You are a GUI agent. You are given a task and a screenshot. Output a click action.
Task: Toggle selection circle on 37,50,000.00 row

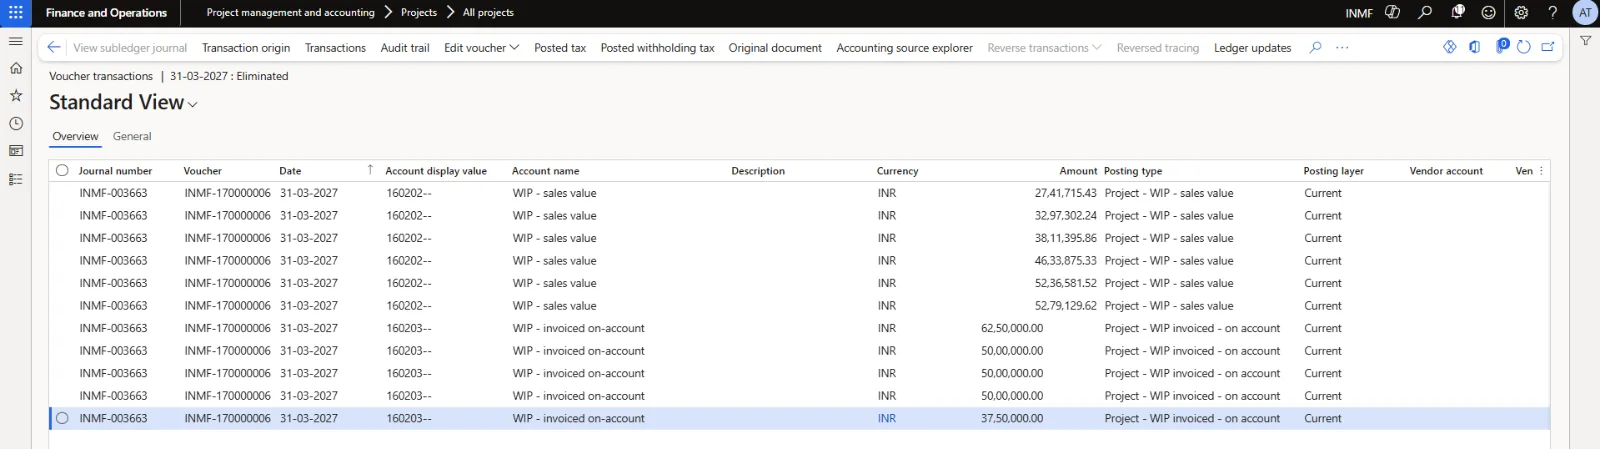point(62,418)
